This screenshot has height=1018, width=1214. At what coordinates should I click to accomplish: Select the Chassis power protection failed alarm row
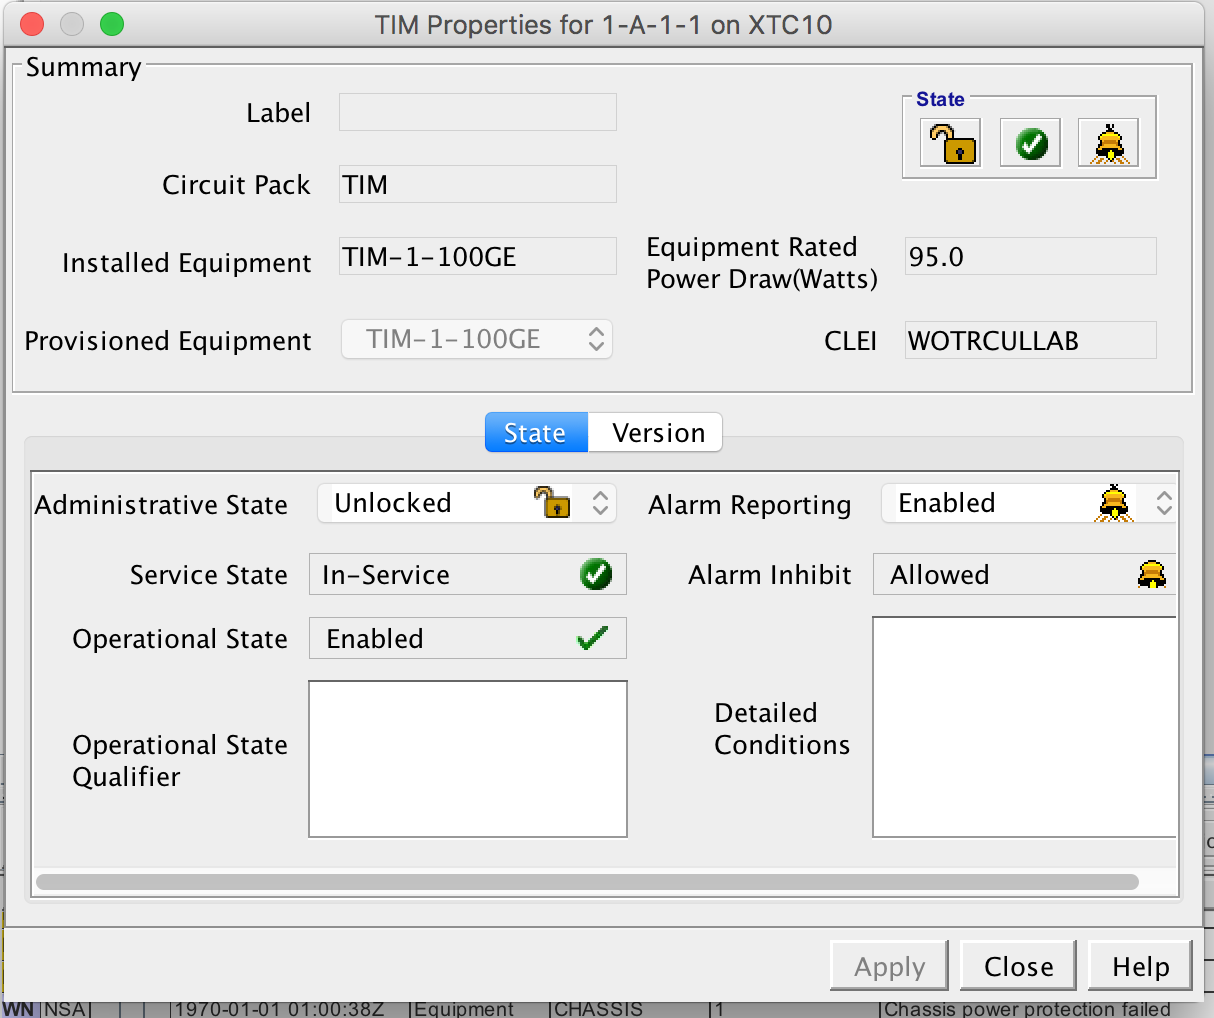pyautogui.click(x=600, y=1009)
